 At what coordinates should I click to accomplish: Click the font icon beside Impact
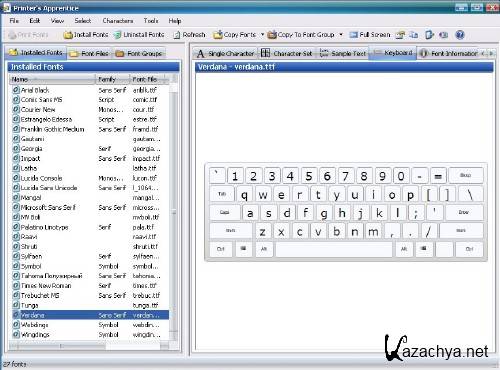tap(16, 158)
